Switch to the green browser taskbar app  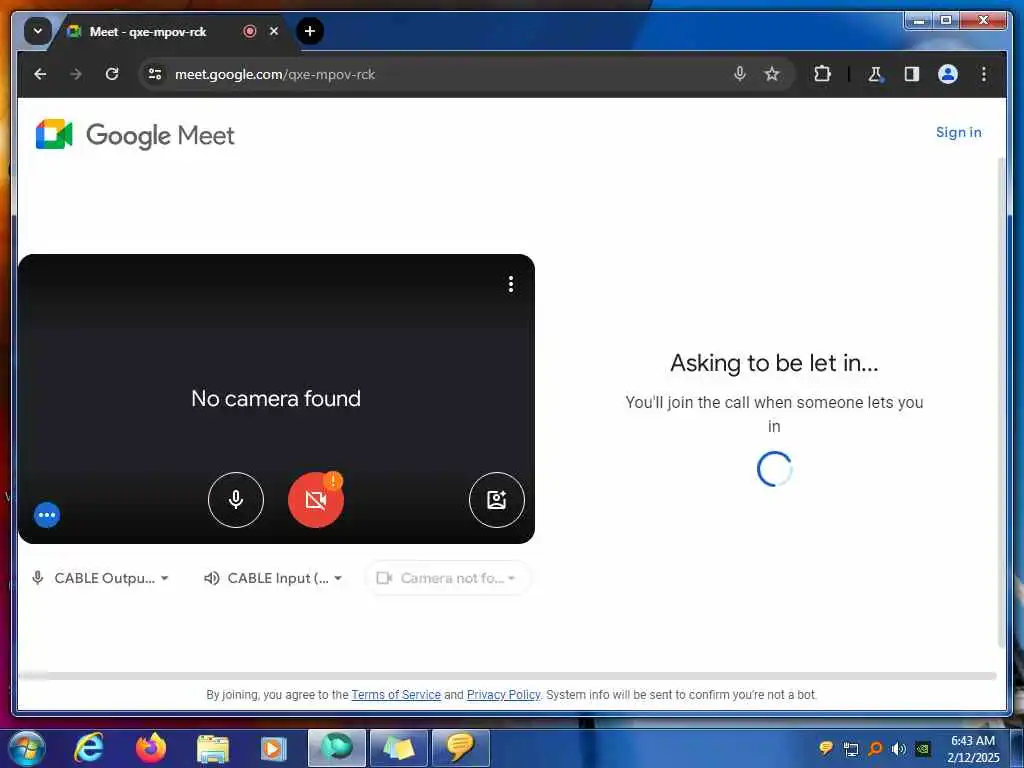pos(337,748)
